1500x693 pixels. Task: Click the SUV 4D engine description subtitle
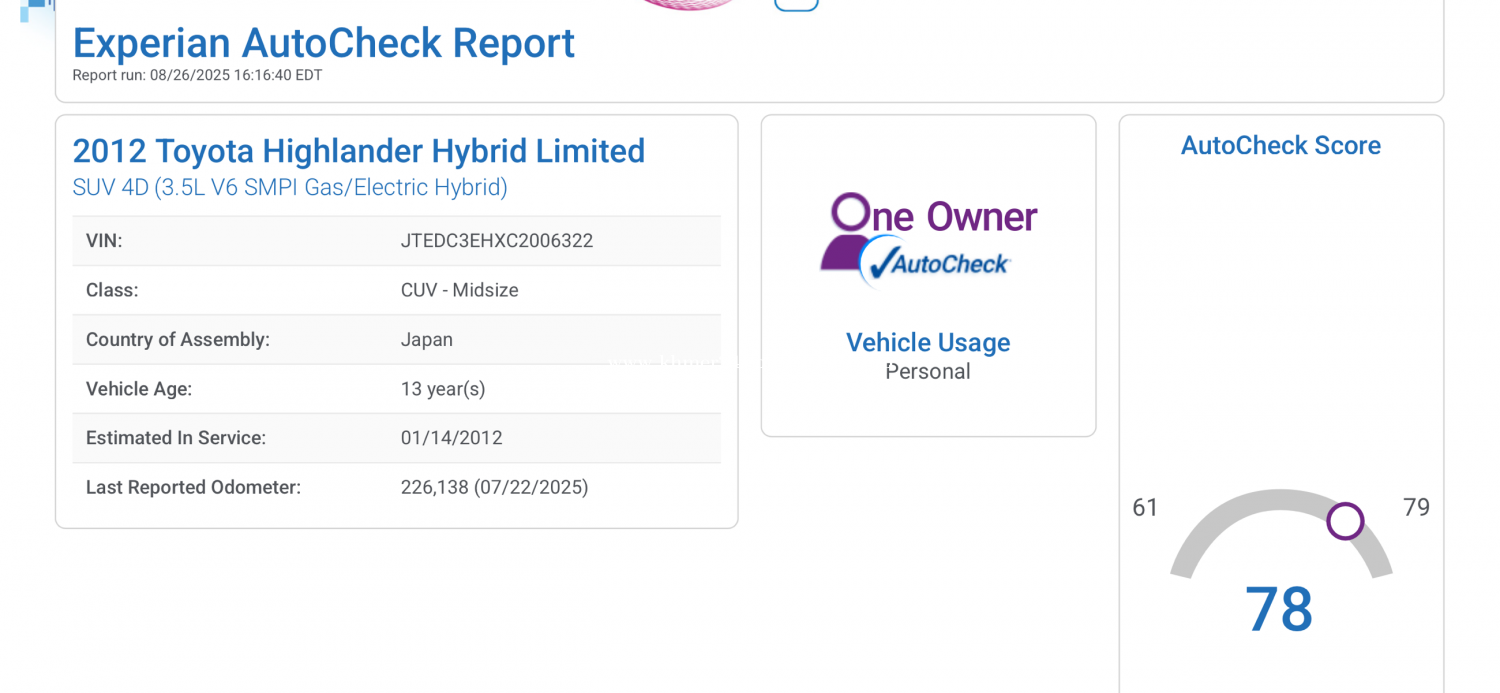tap(289, 187)
